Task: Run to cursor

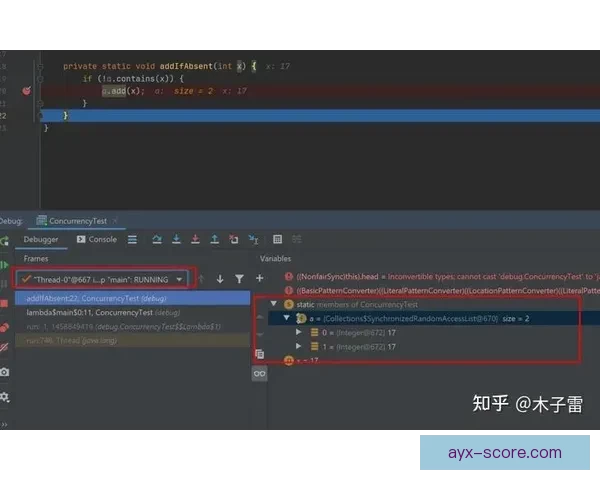Action: coord(253,240)
